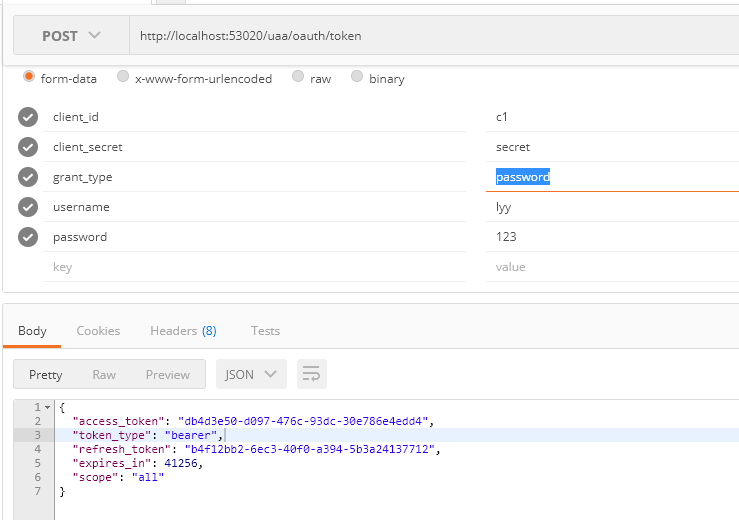The height and width of the screenshot is (520, 739).
Task: Go to the Tests tab
Action: (265, 330)
